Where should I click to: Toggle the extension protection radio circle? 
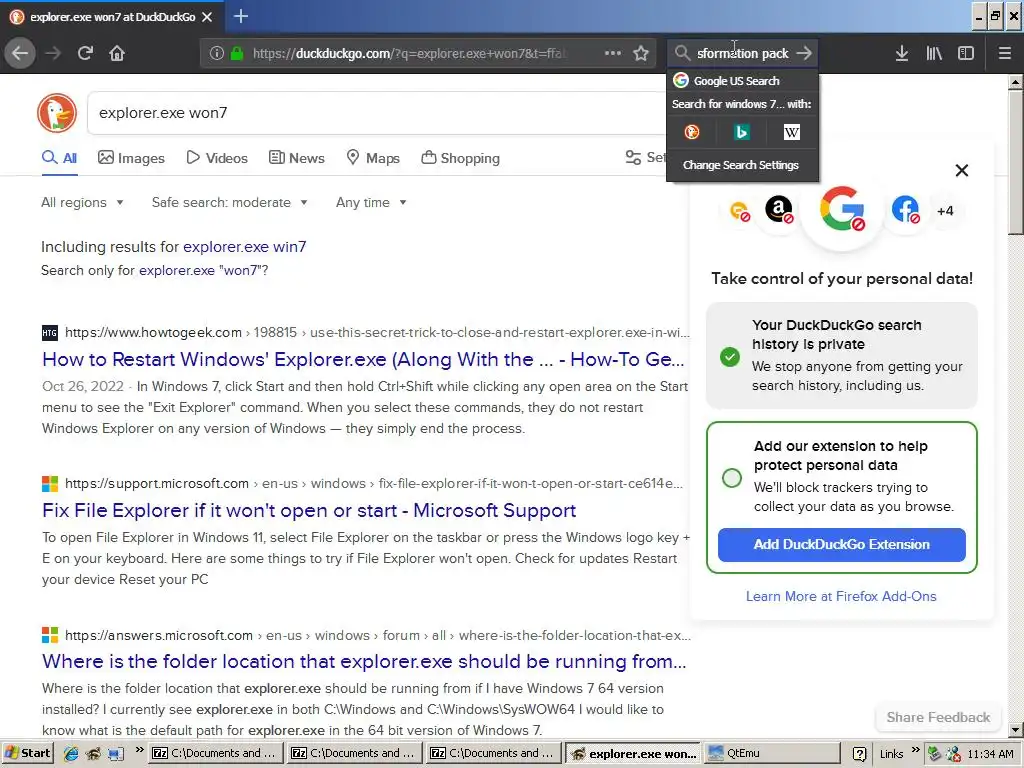(x=731, y=477)
